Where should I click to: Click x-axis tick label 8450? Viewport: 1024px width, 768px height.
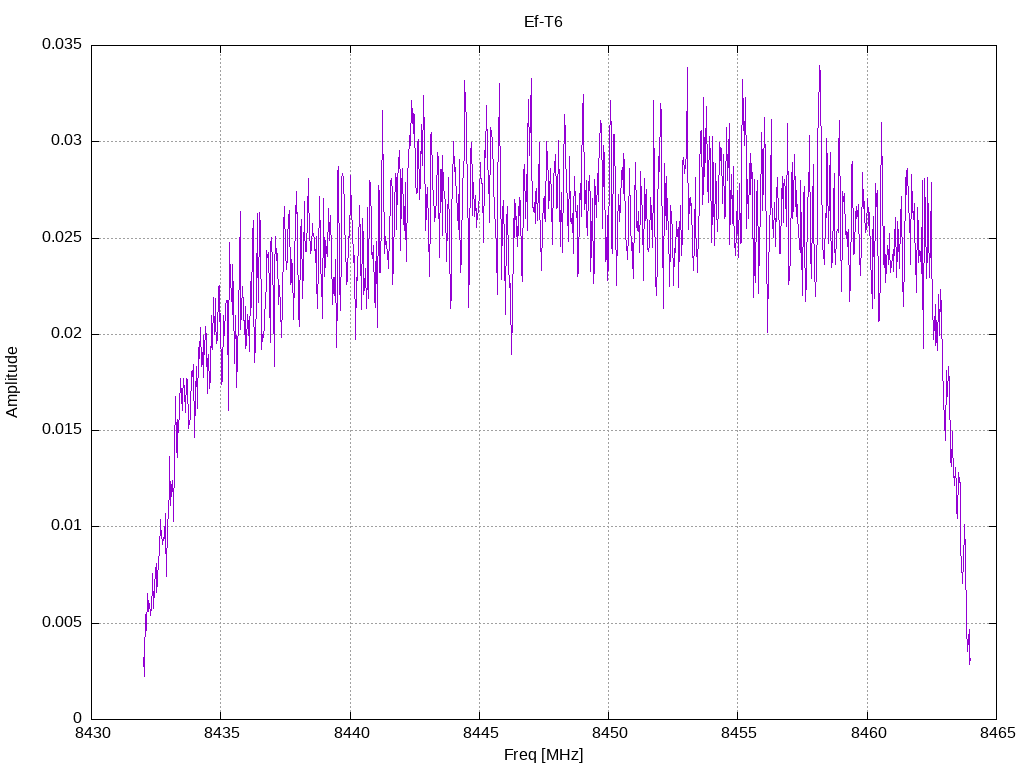610,733
